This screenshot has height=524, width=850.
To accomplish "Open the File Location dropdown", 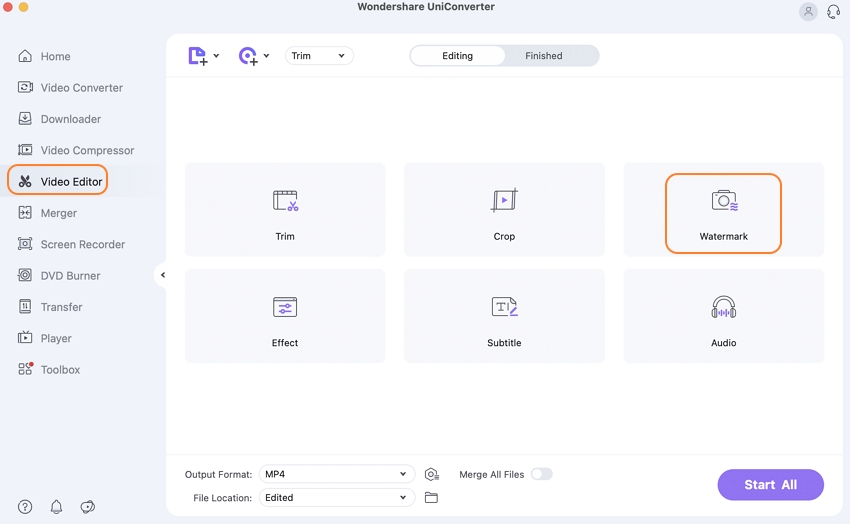I will pyautogui.click(x=336, y=497).
